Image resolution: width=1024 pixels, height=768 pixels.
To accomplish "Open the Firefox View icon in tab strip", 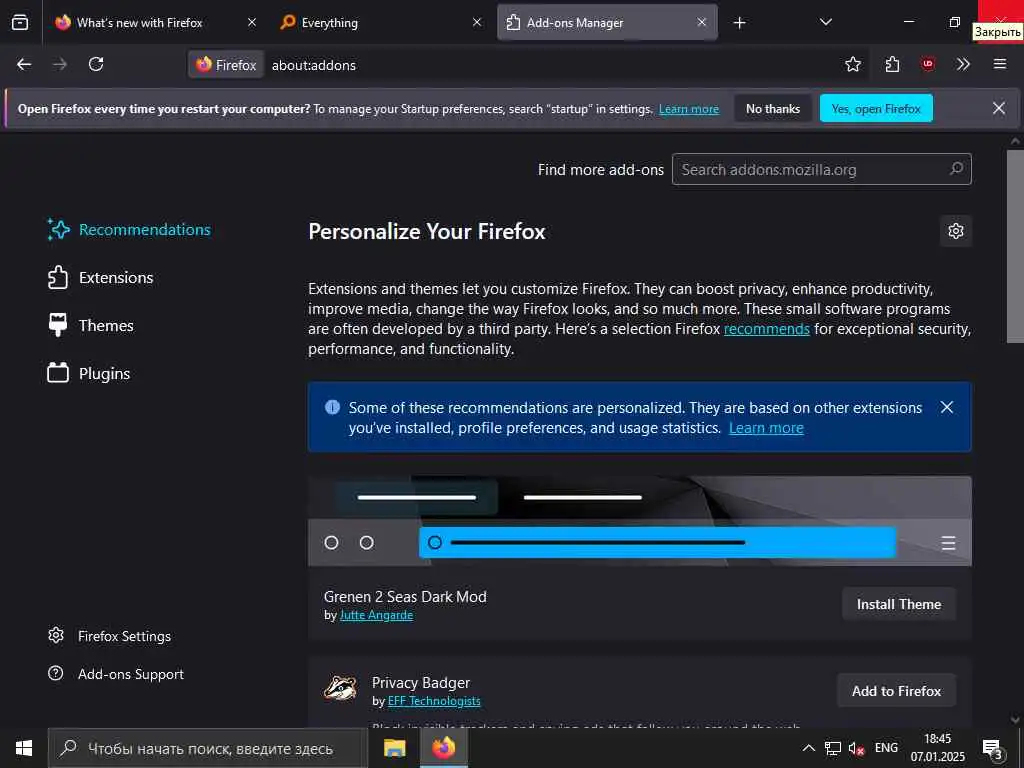I will pos(20,22).
